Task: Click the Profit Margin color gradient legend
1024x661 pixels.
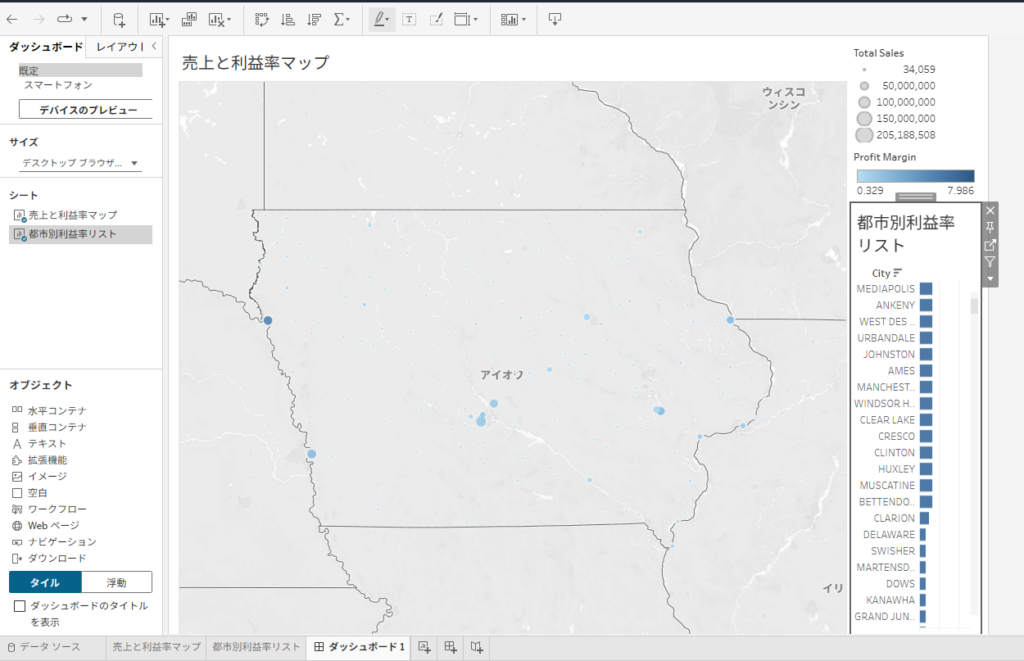Action: [x=915, y=176]
